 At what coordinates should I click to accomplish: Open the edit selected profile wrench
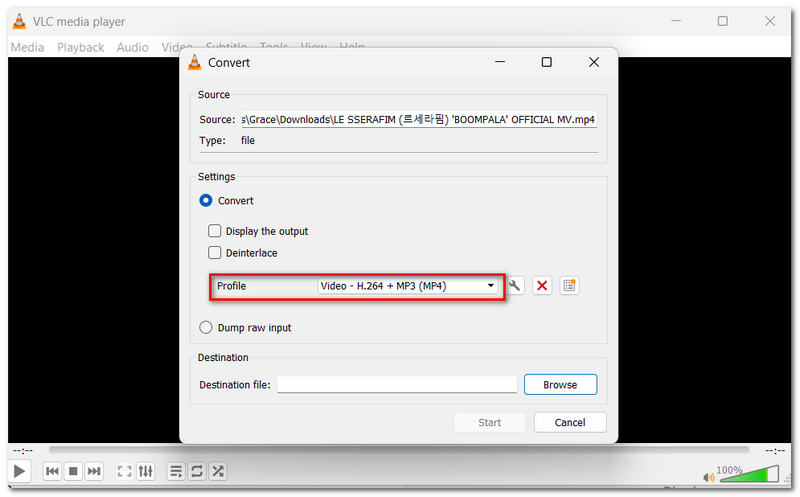click(515, 286)
